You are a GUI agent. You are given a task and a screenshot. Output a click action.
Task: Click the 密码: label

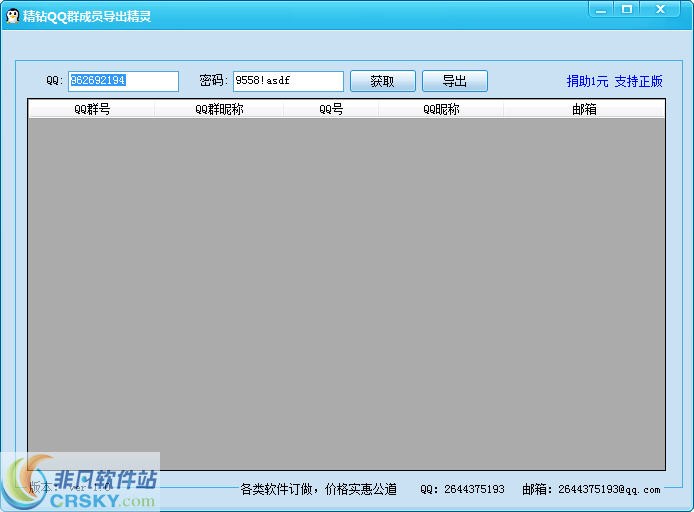pos(213,81)
